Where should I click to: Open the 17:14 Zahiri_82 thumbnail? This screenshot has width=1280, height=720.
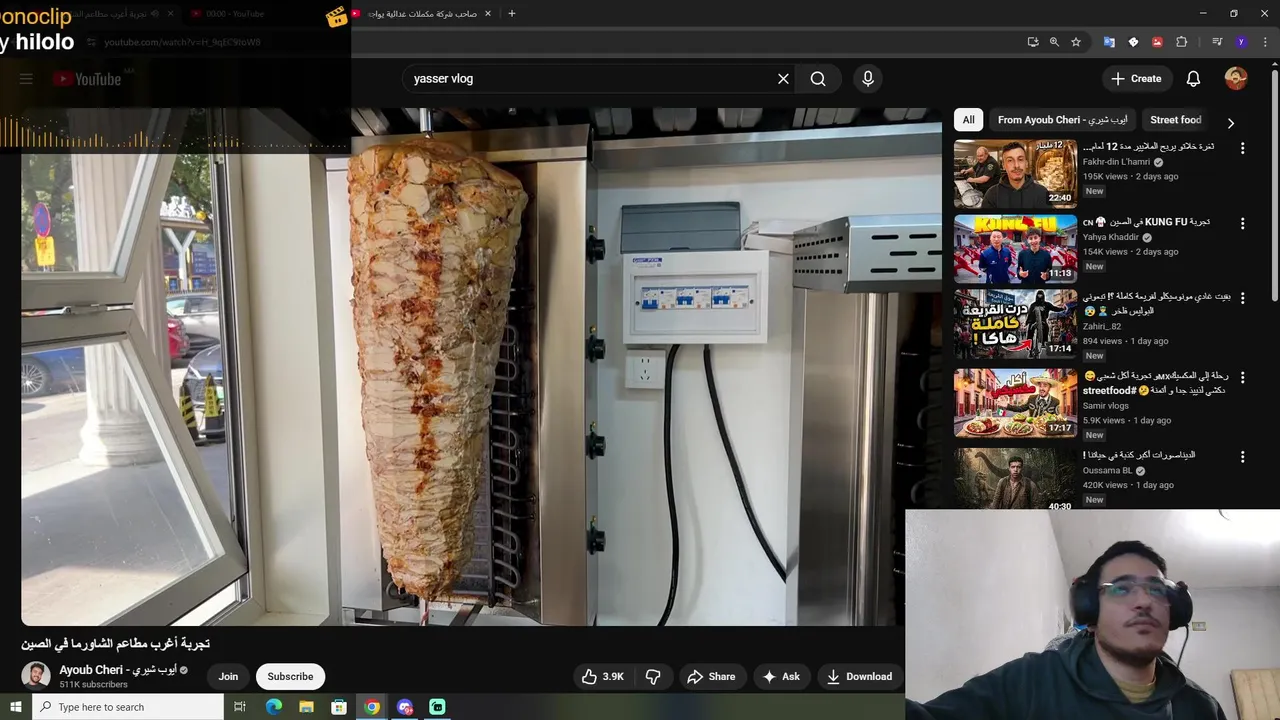pos(1015,325)
